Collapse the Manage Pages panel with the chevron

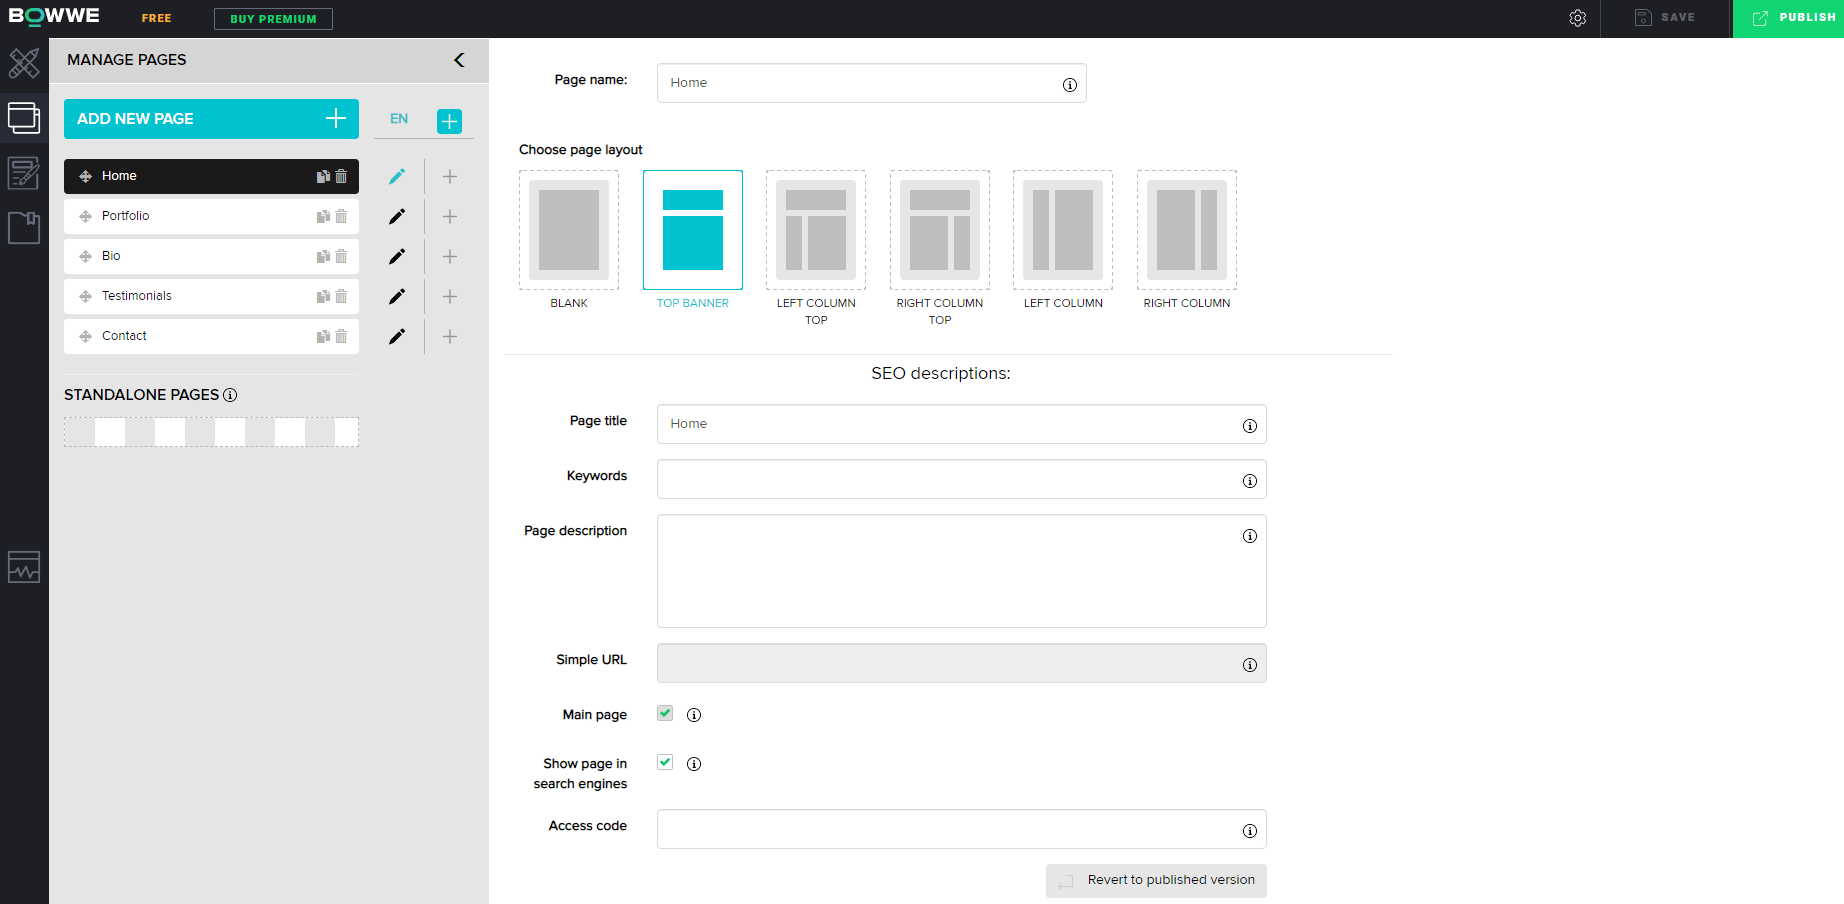click(x=459, y=60)
